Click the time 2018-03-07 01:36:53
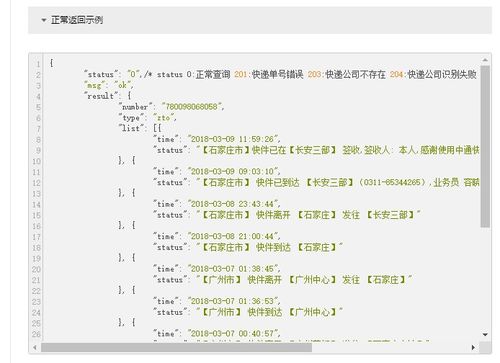 point(232,301)
